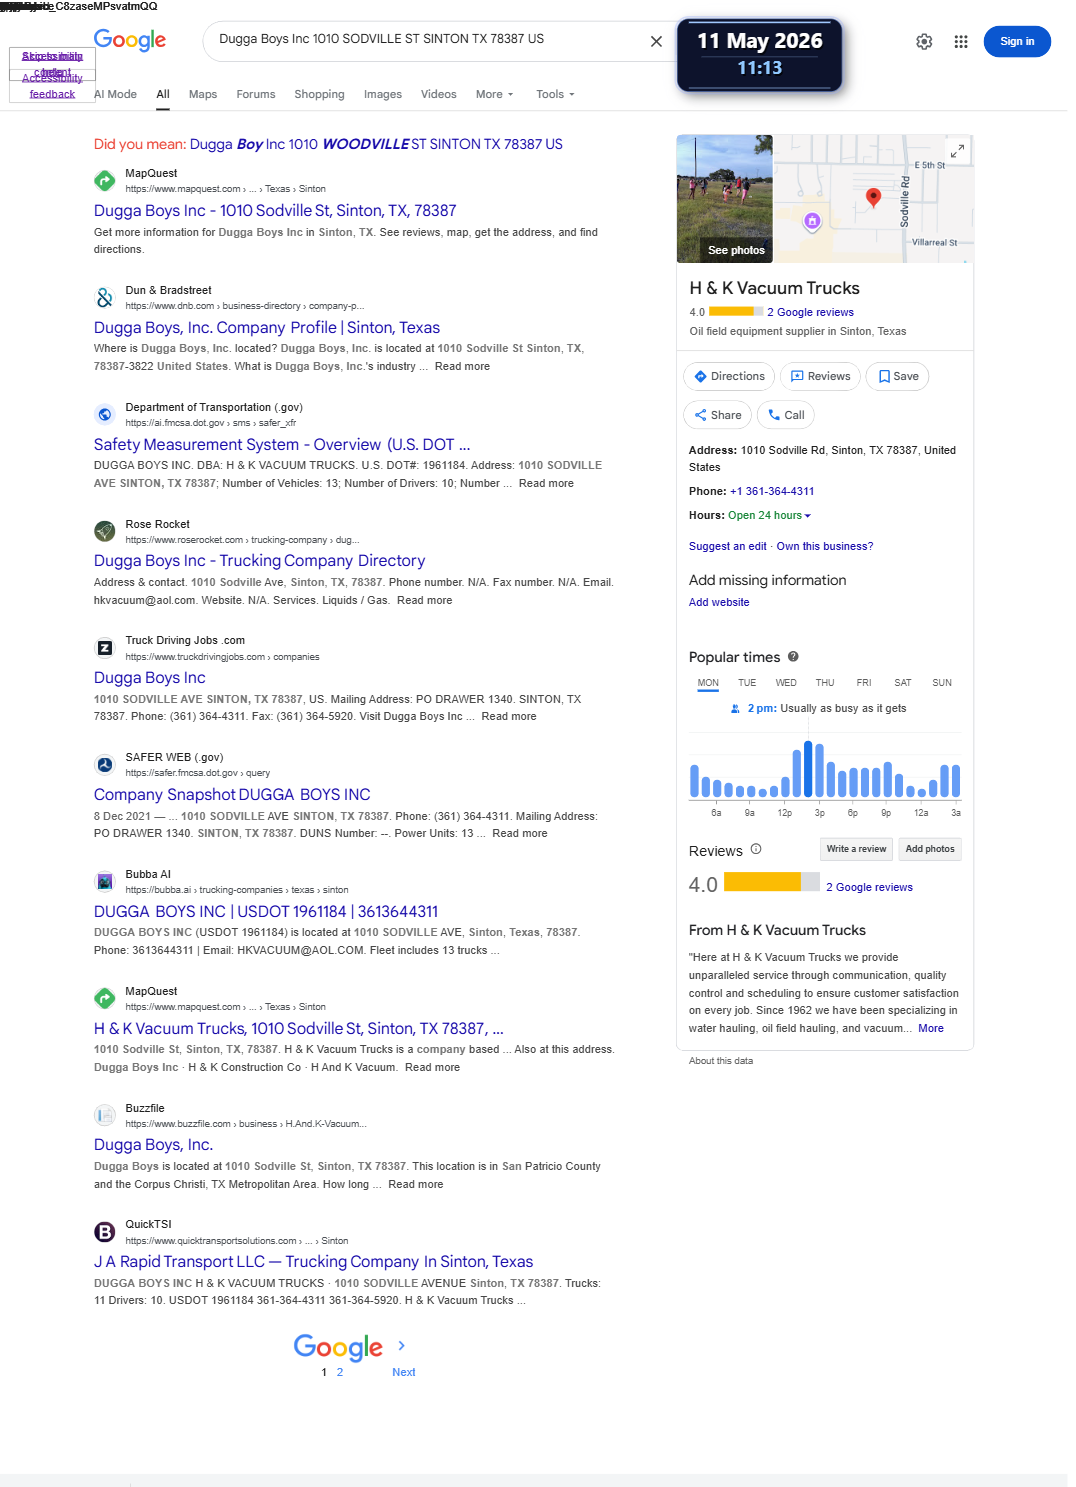Click the Dun & Bradstreet favicon
The height and width of the screenshot is (1487, 1076).
[x=105, y=297]
